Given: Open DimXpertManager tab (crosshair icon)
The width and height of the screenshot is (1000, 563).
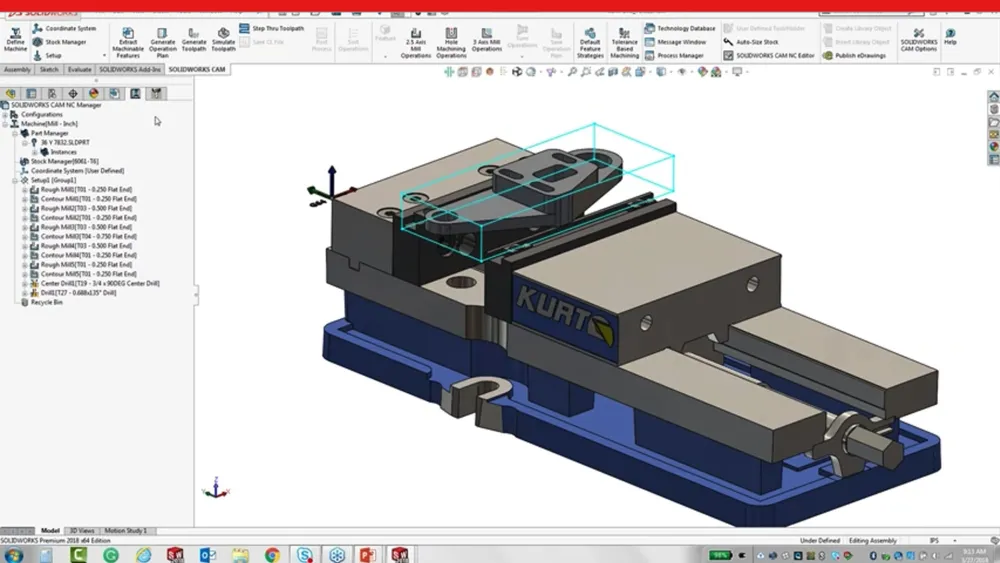Looking at the screenshot, I should tap(73, 94).
